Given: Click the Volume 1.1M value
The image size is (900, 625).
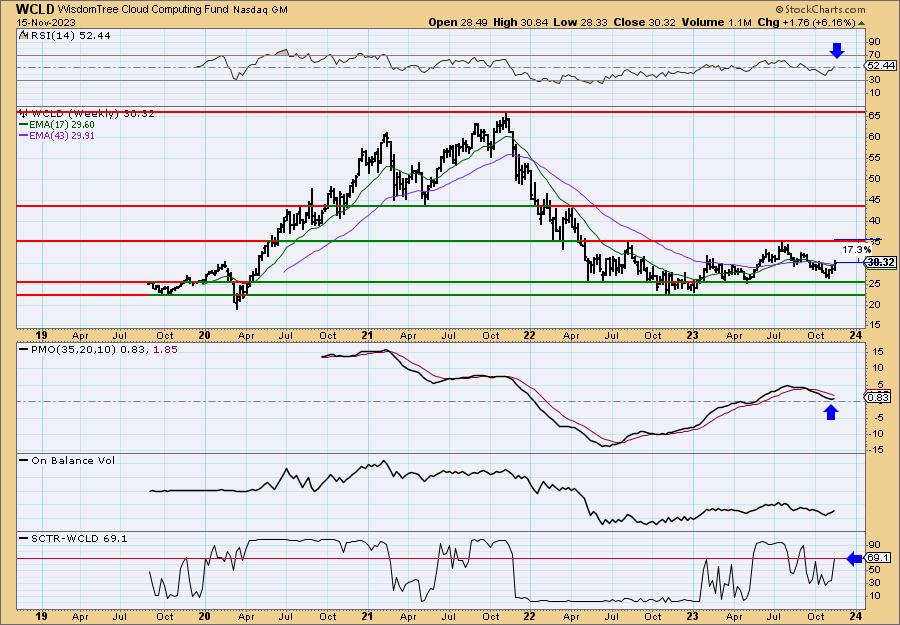Looking at the screenshot, I should click(717, 22).
